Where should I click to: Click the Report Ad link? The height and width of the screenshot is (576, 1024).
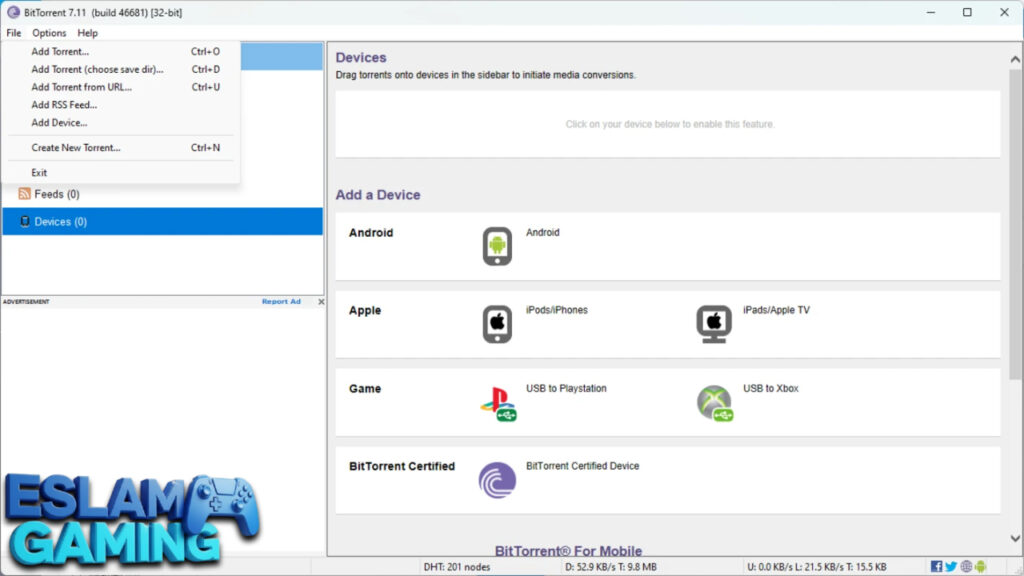pos(281,301)
